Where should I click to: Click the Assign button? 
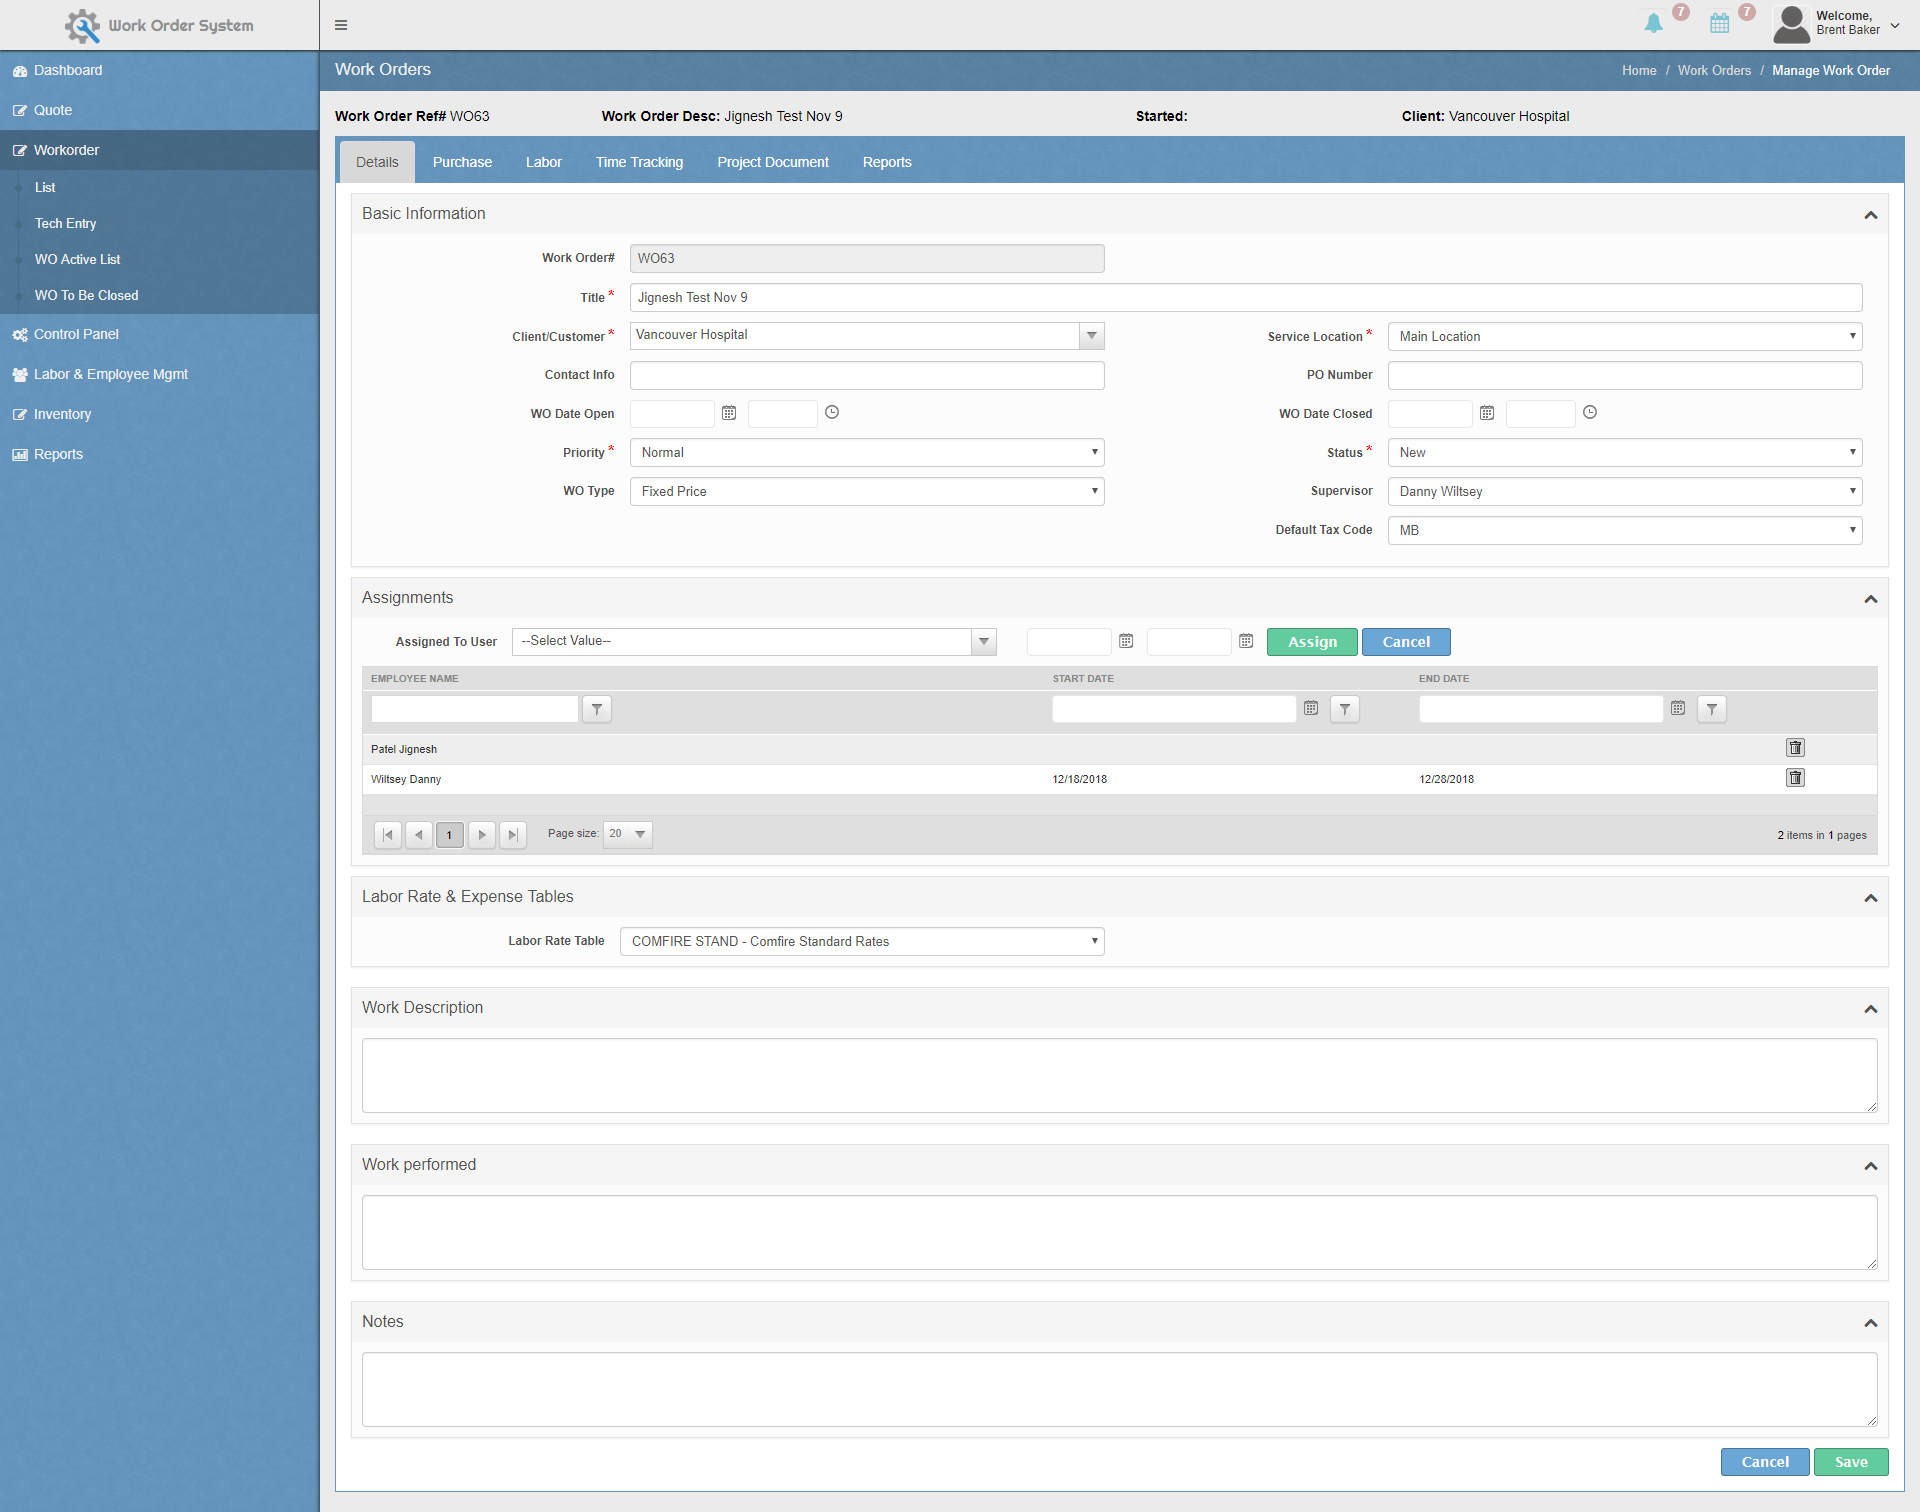(x=1309, y=641)
